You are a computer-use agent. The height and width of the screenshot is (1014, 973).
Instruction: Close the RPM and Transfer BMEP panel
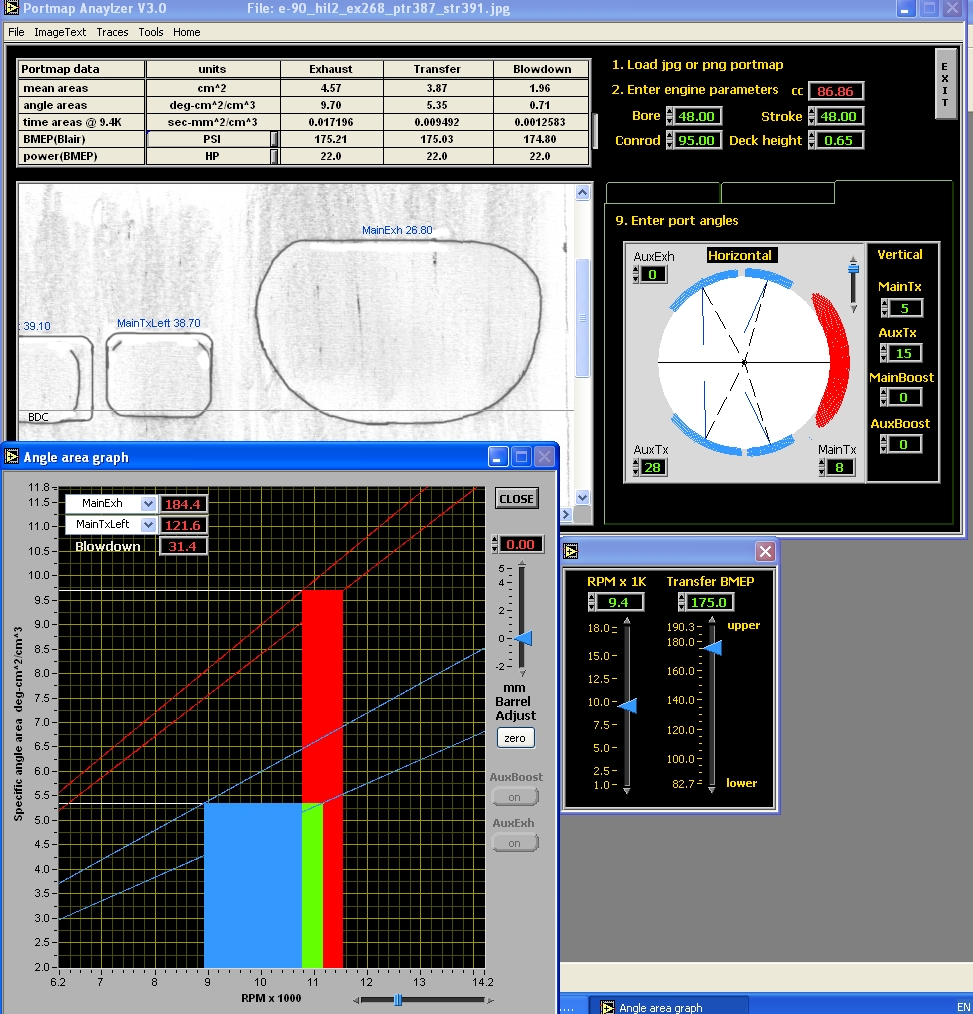point(764,551)
